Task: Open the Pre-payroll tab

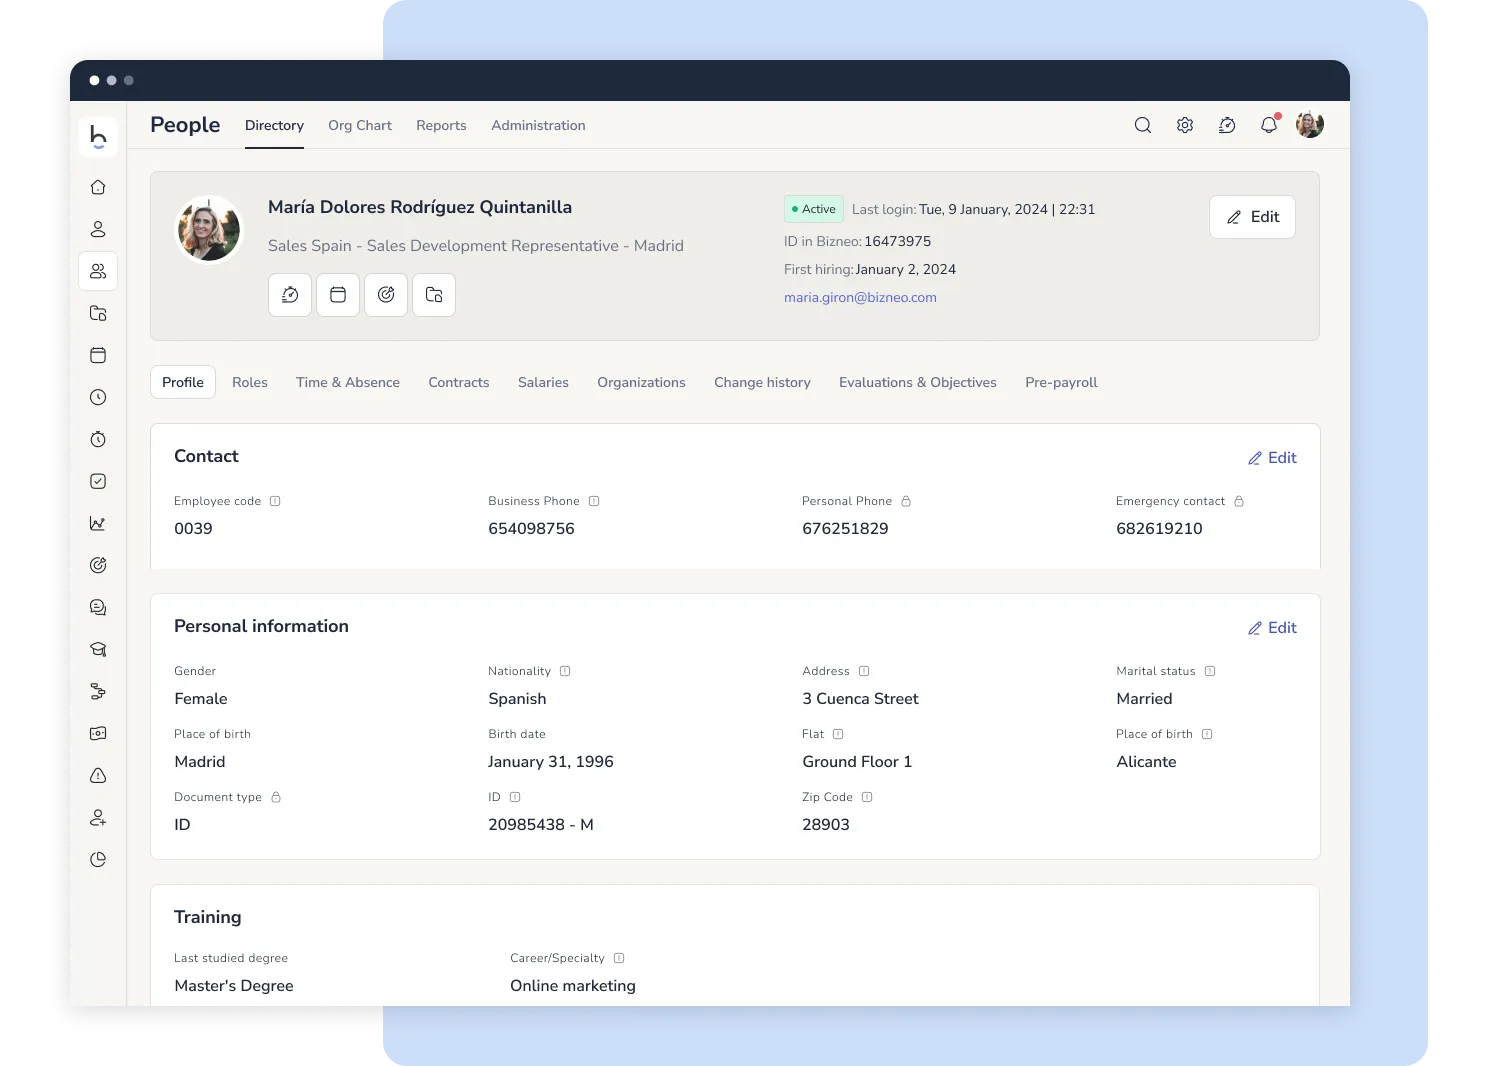Action: (x=1061, y=382)
